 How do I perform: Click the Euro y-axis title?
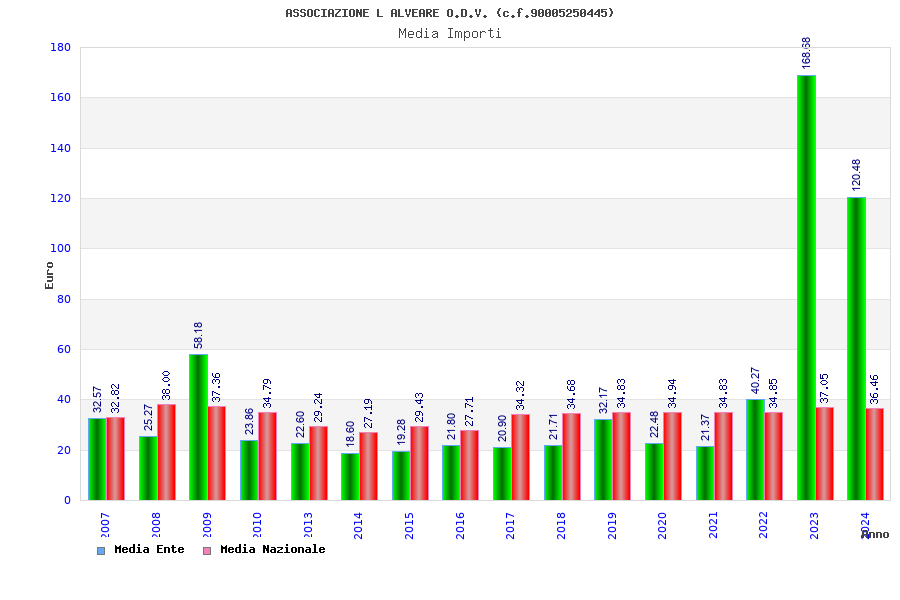49,275
